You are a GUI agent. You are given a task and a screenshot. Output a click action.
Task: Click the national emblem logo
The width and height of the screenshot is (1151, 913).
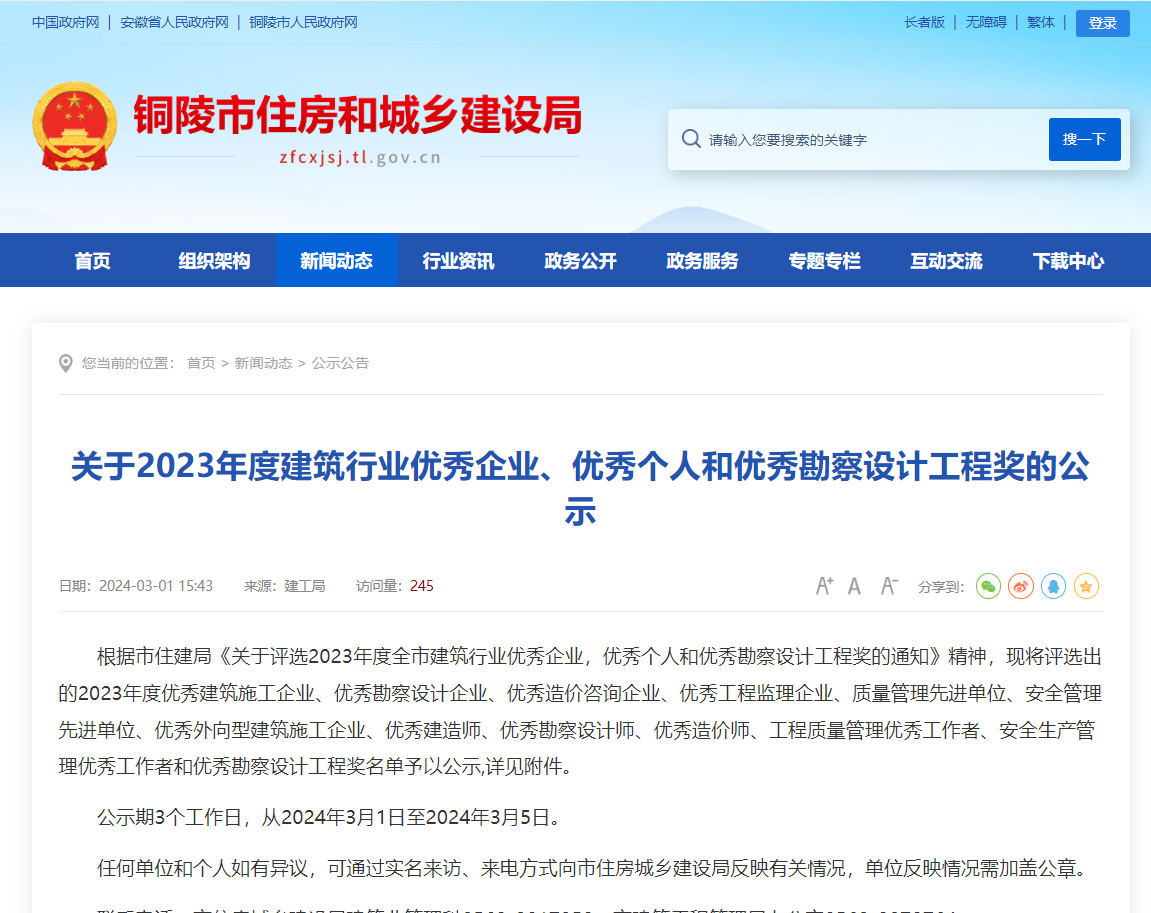point(74,126)
